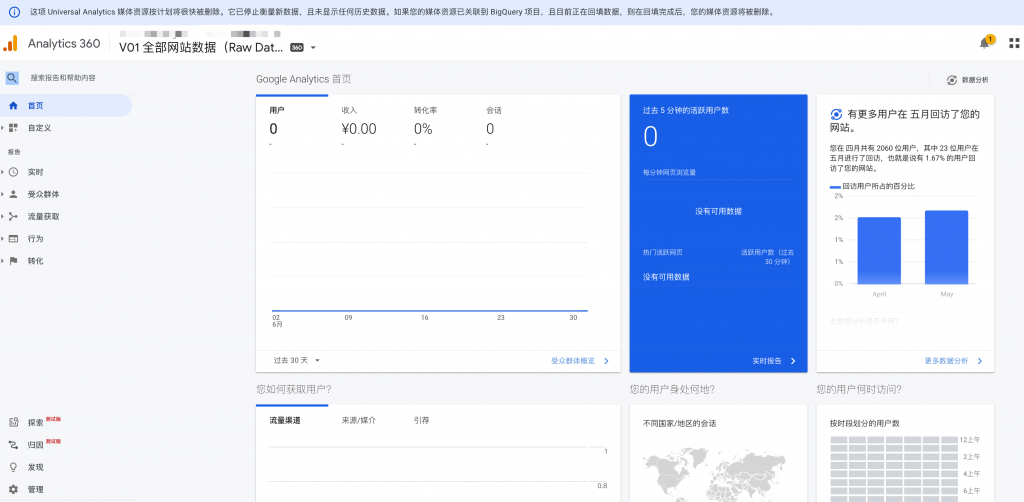Open the 受众群体概览 link
This screenshot has height=502, width=1024.
click(573, 360)
